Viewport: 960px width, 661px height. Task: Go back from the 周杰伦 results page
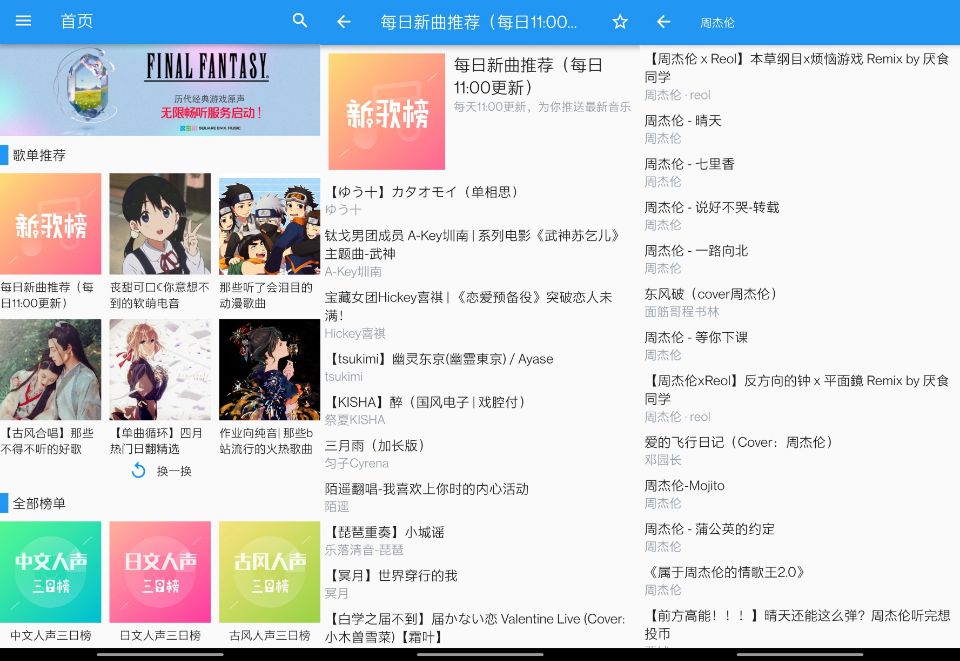point(663,21)
